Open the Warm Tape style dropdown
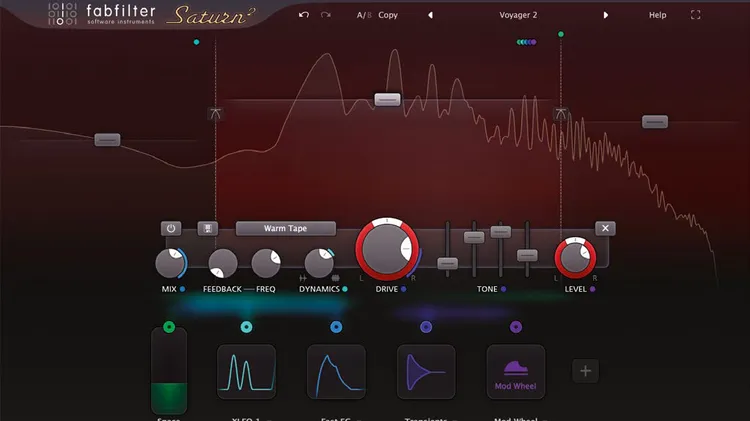 (286, 228)
